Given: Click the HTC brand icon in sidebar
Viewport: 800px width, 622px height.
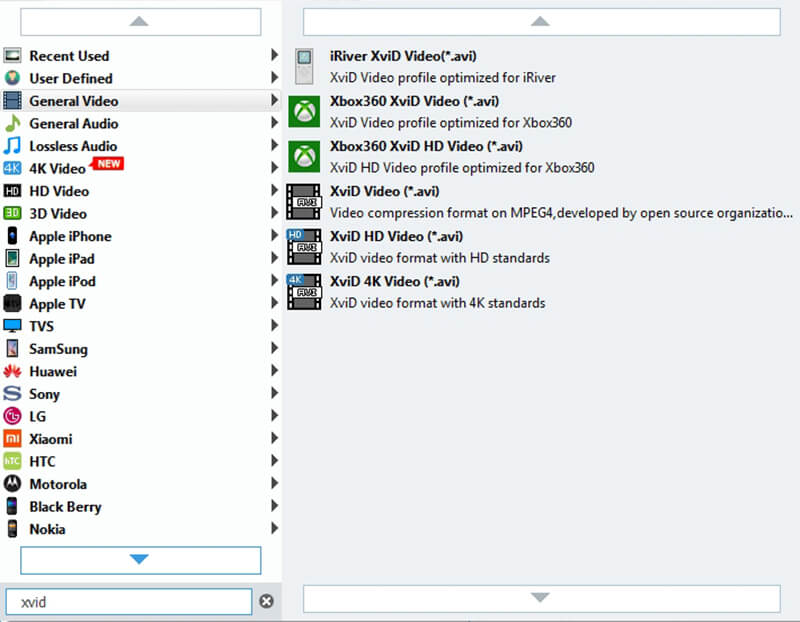Looking at the screenshot, I should (x=11, y=461).
